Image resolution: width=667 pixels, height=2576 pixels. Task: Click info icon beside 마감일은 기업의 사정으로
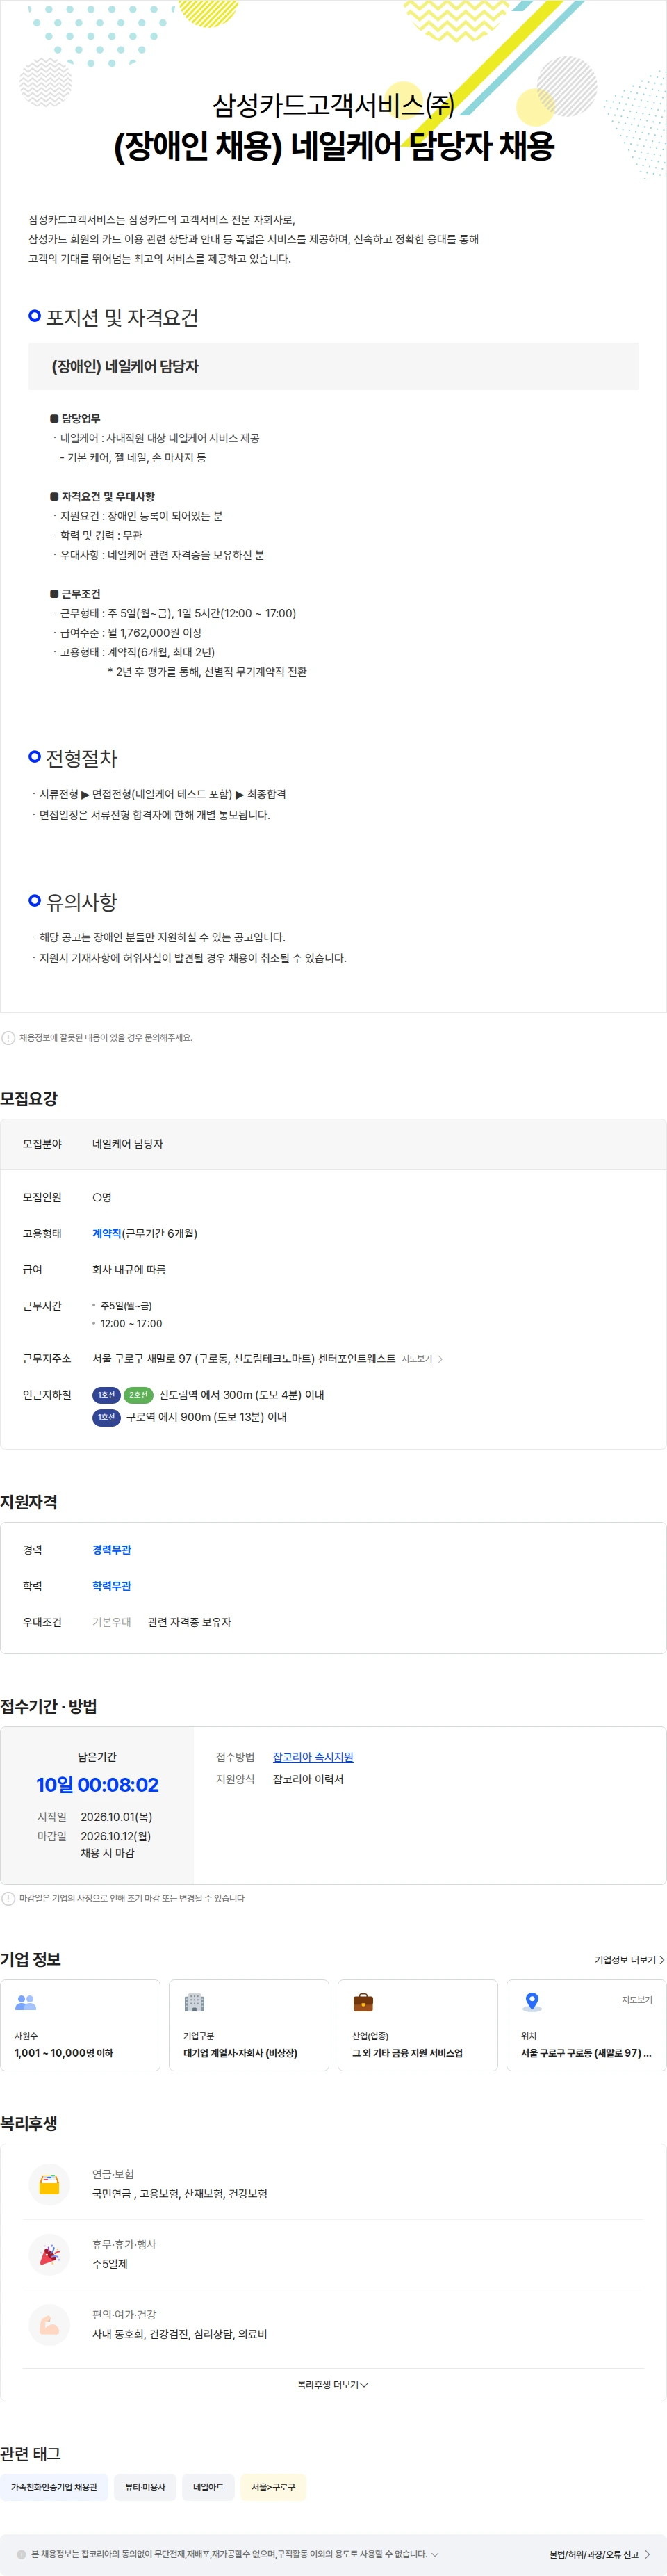(x=8, y=1898)
